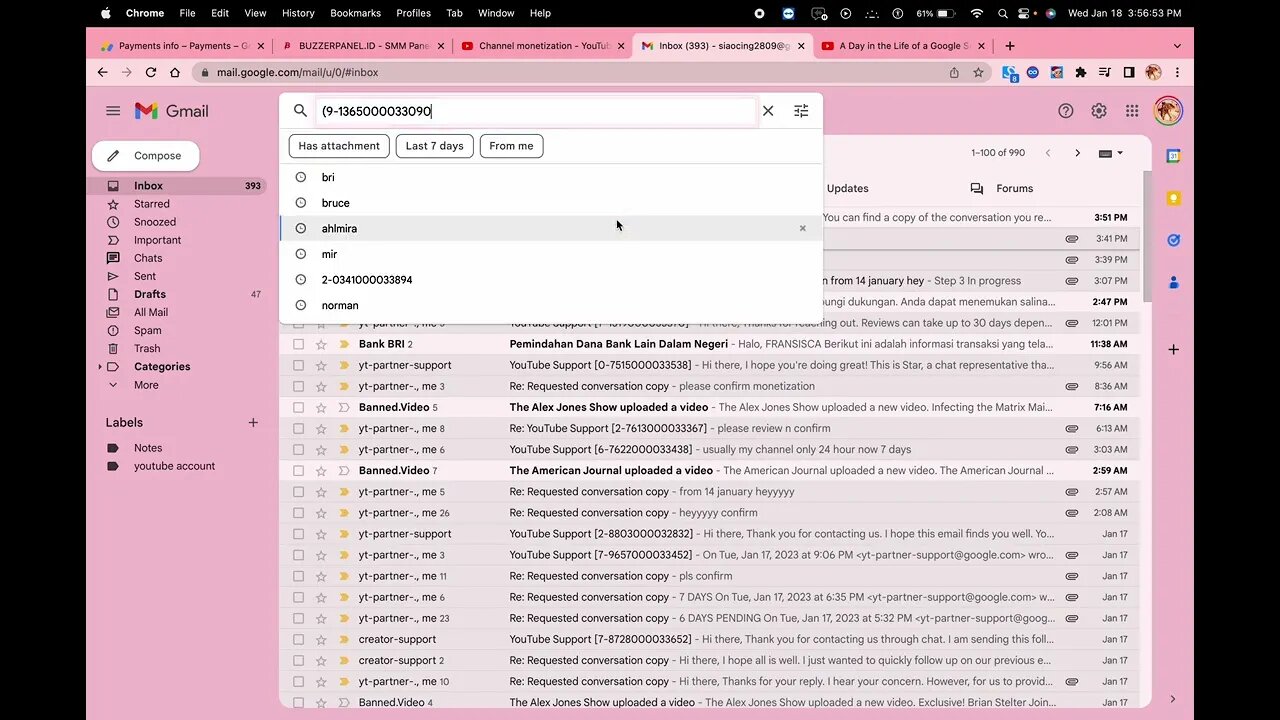
Task: Open a new Chrome tab
Action: click(1010, 46)
